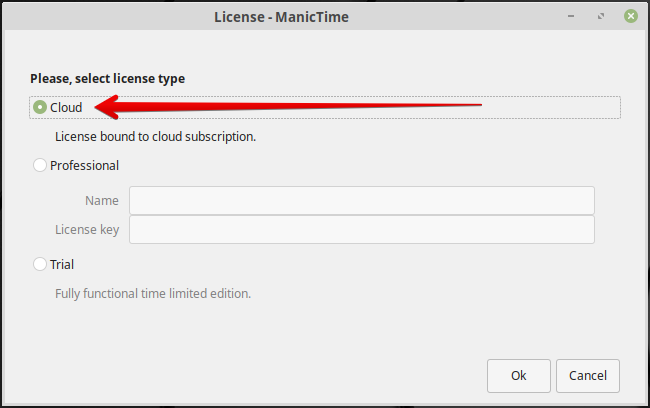Screen dimensions: 650x408
Task: Click into the License key field
Action: click(362, 230)
